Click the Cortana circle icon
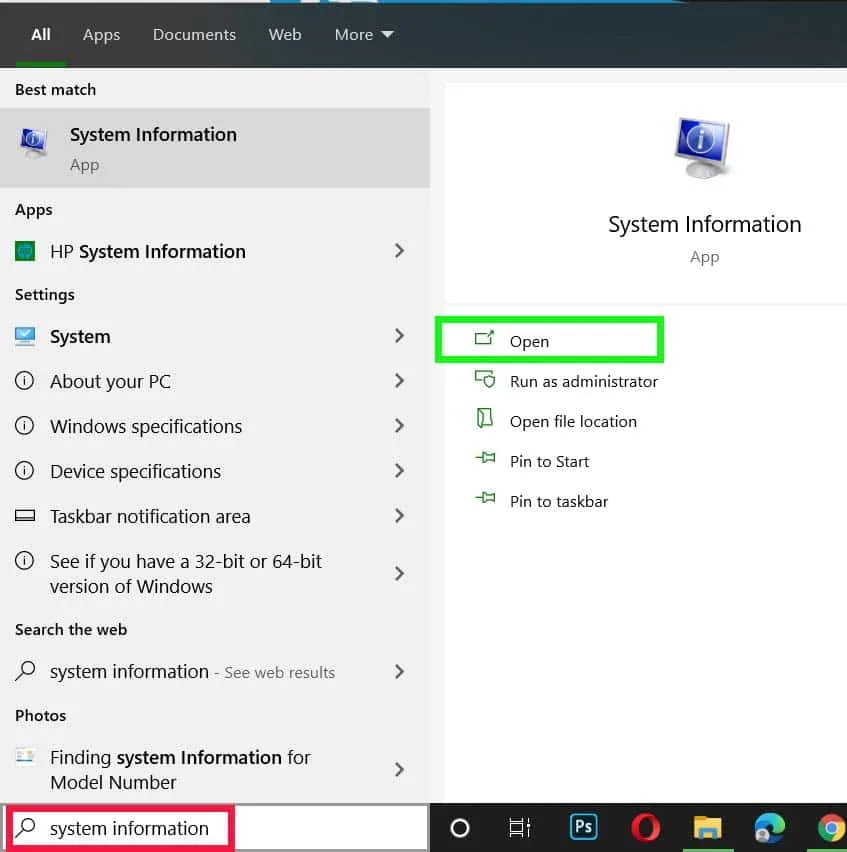 460,827
